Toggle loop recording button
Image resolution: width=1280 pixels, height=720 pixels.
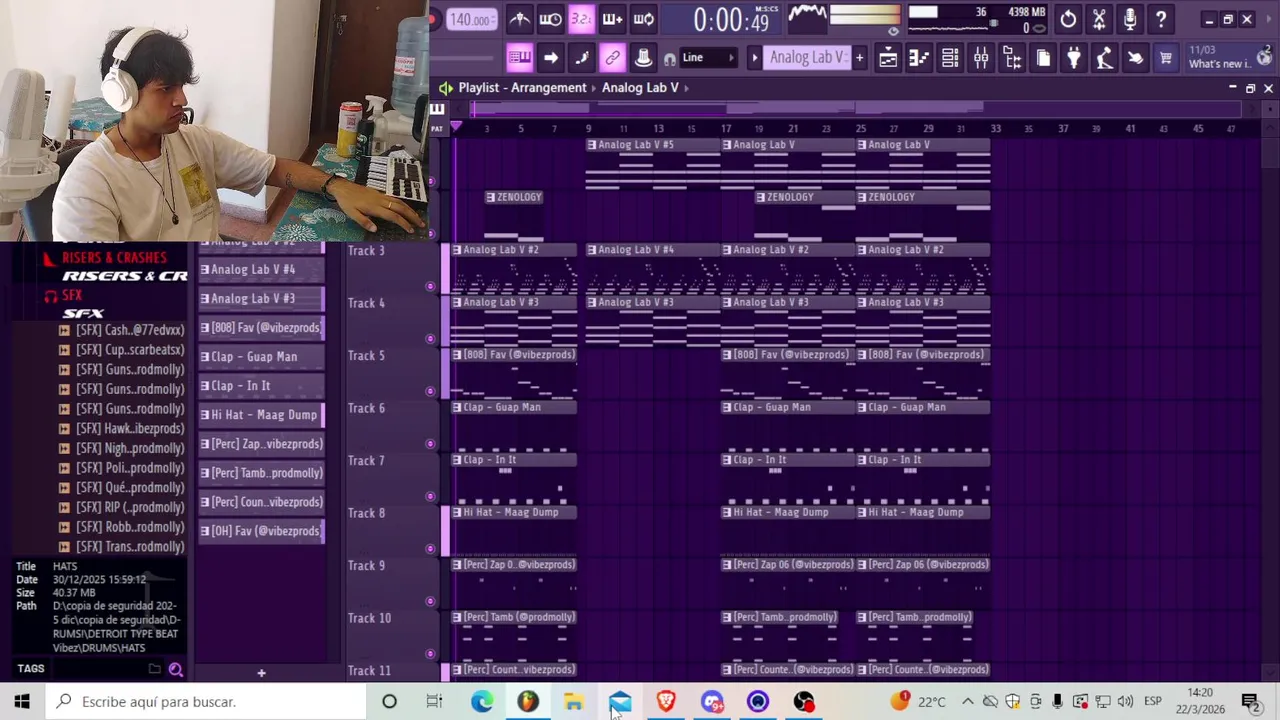pos(643,19)
